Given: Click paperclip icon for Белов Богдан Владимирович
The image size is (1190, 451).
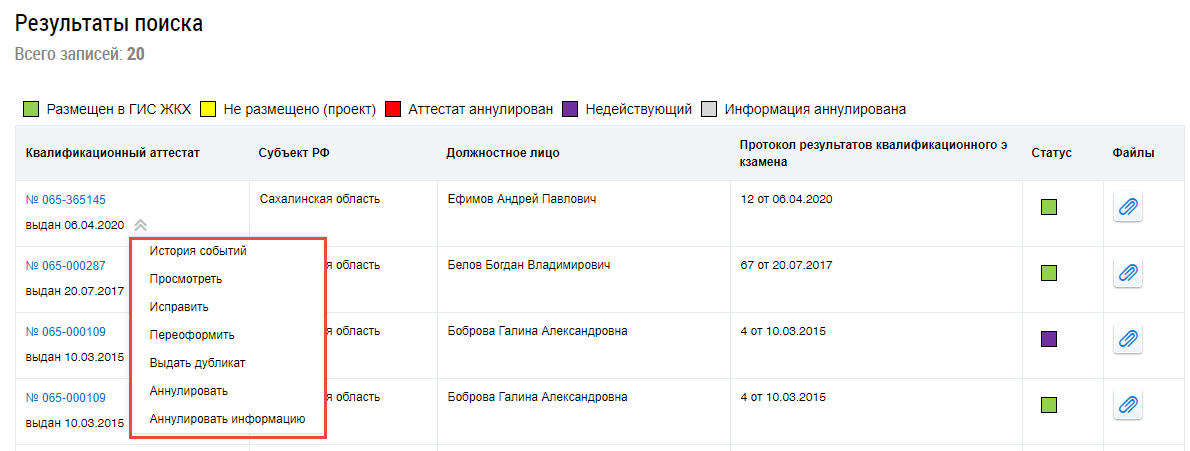Looking at the screenshot, I should 1127,273.
